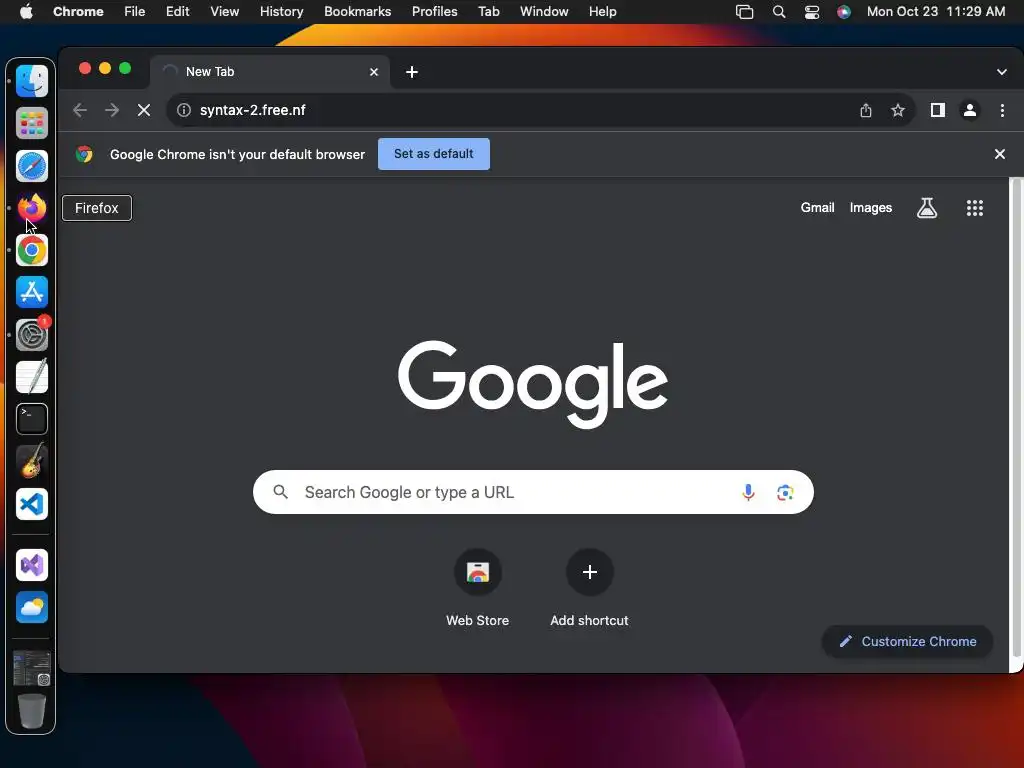Go forward using the forward arrow
The width and height of the screenshot is (1024, 768).
click(x=112, y=110)
